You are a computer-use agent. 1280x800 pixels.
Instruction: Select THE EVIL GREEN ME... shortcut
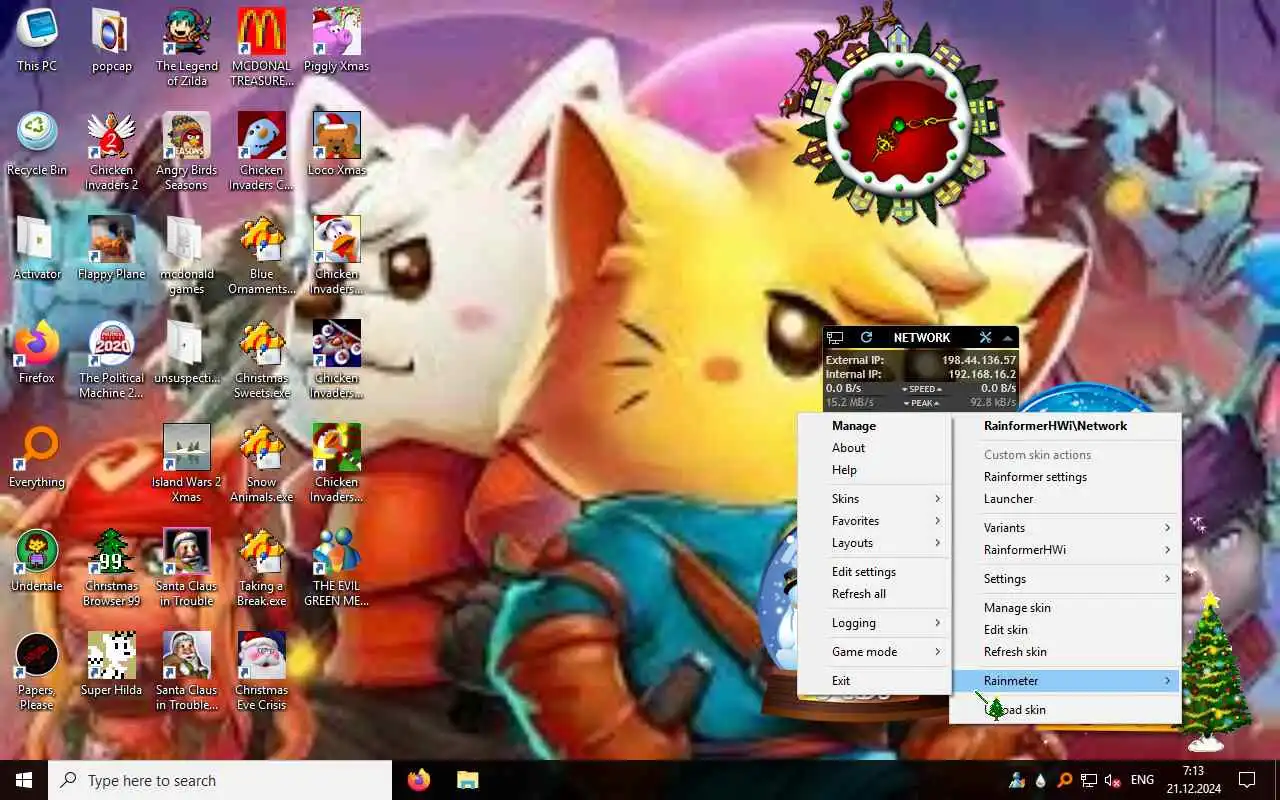point(337,567)
